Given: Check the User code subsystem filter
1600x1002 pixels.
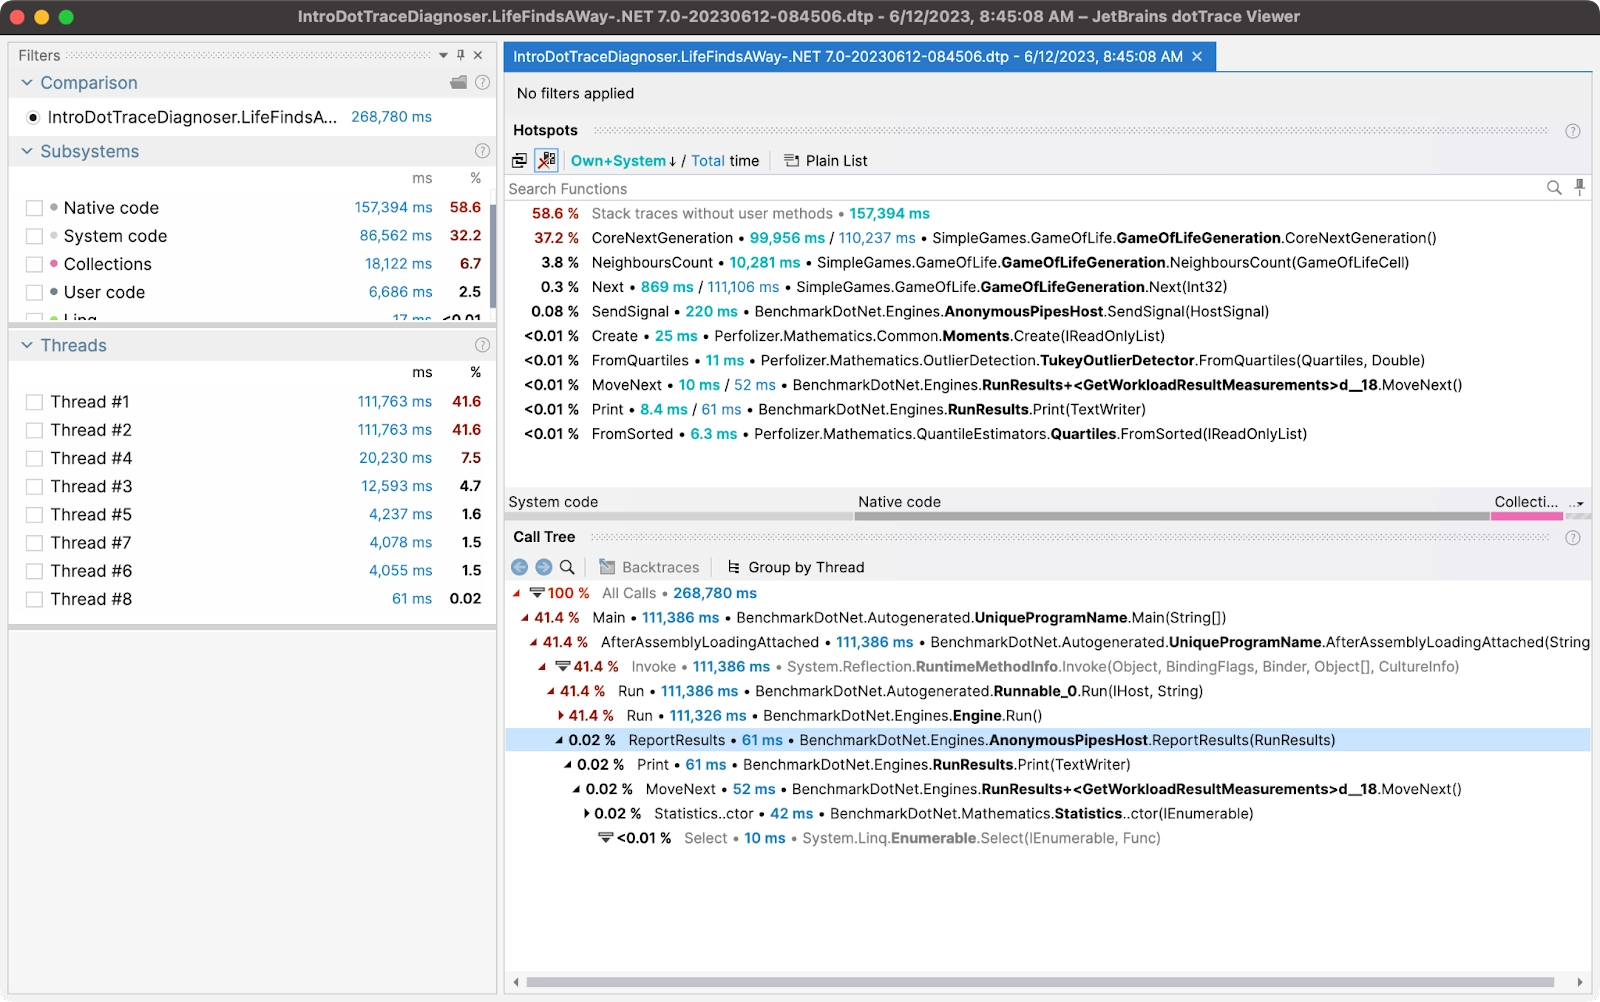Looking at the screenshot, I should coord(34,292).
